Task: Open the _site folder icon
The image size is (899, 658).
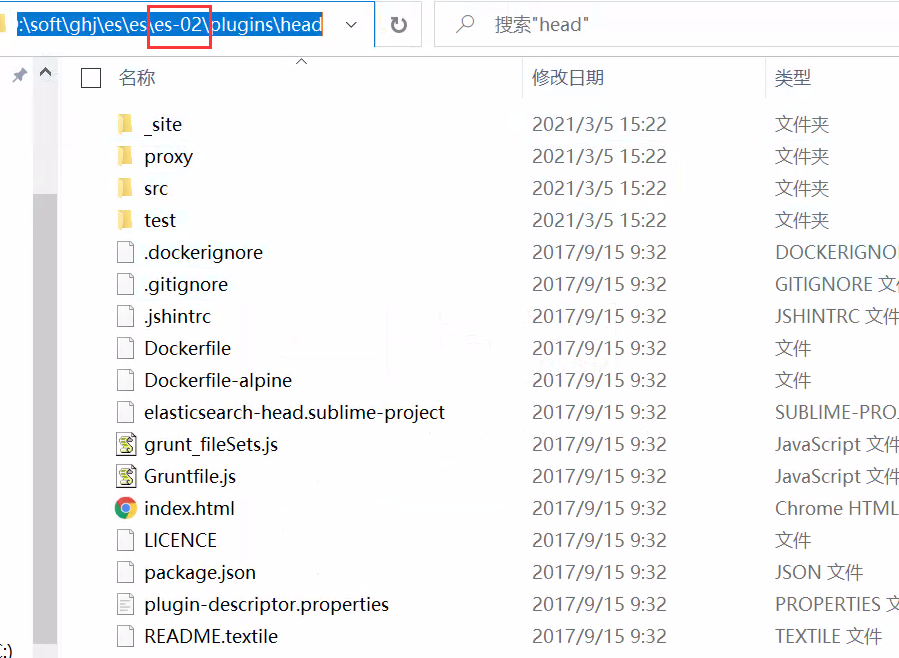Action: pyautogui.click(x=125, y=124)
